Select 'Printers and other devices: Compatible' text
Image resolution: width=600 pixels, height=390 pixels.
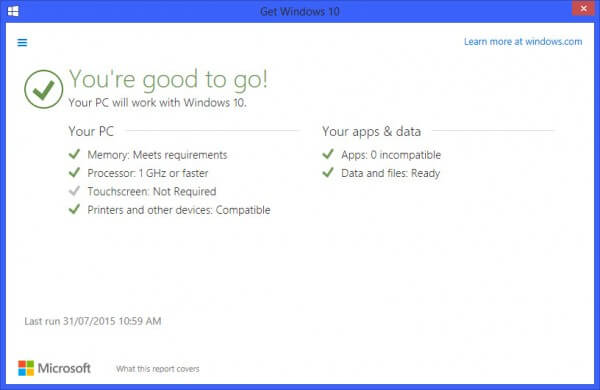(179, 210)
